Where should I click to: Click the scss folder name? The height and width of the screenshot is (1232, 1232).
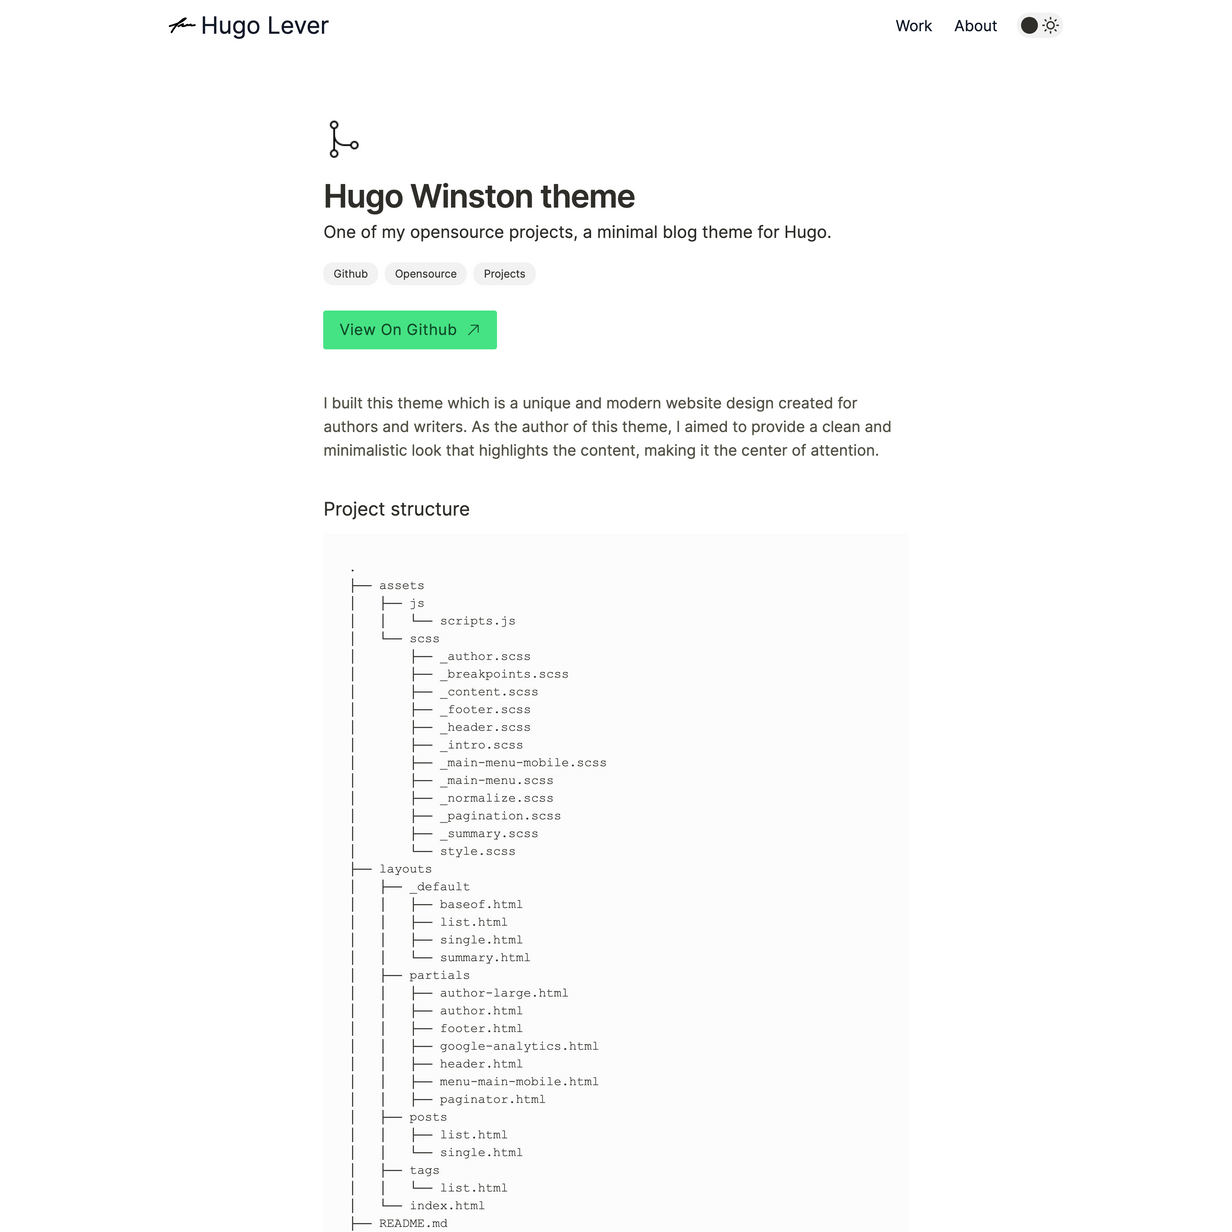pos(424,639)
